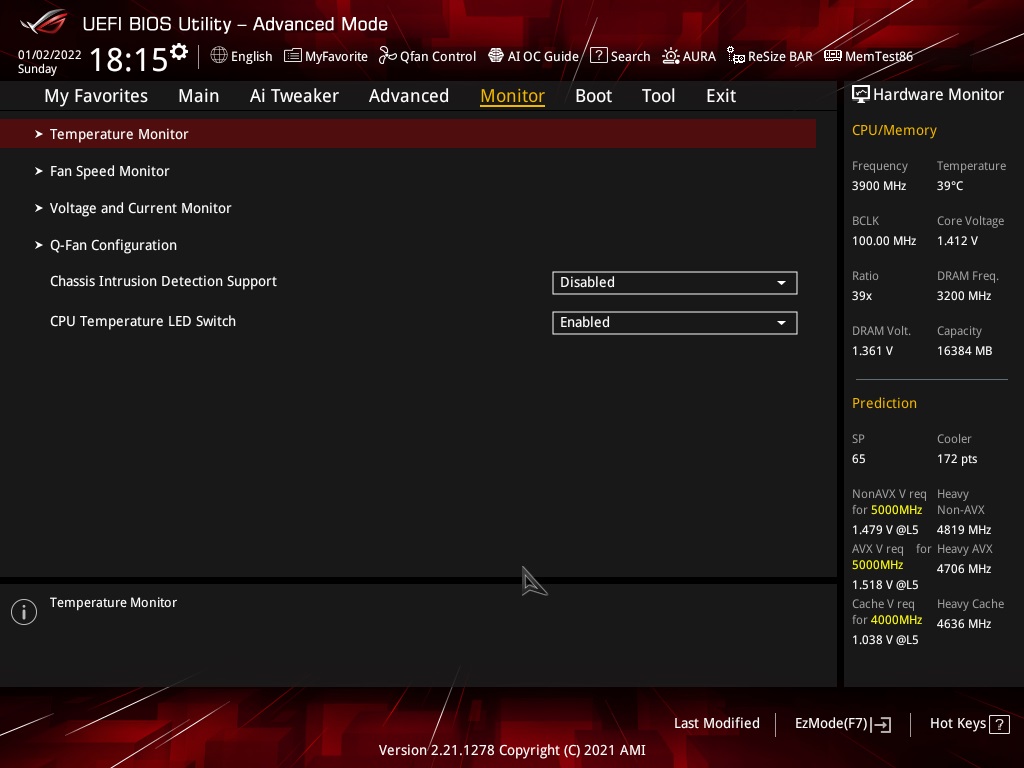Expand the Q-Fan Configuration submenu
The height and width of the screenshot is (768, 1024).
[113, 245]
